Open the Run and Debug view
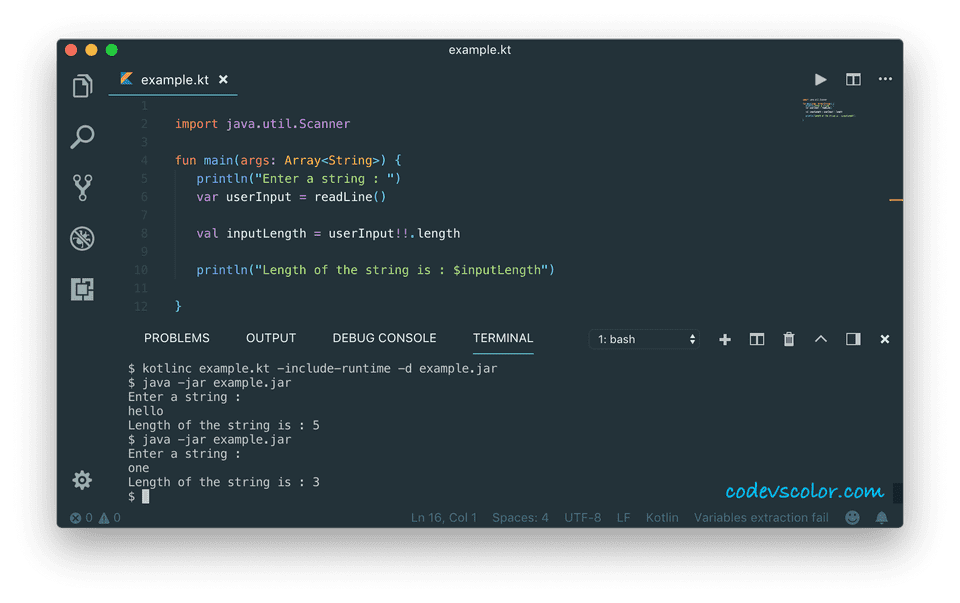The image size is (960, 603). (82, 238)
